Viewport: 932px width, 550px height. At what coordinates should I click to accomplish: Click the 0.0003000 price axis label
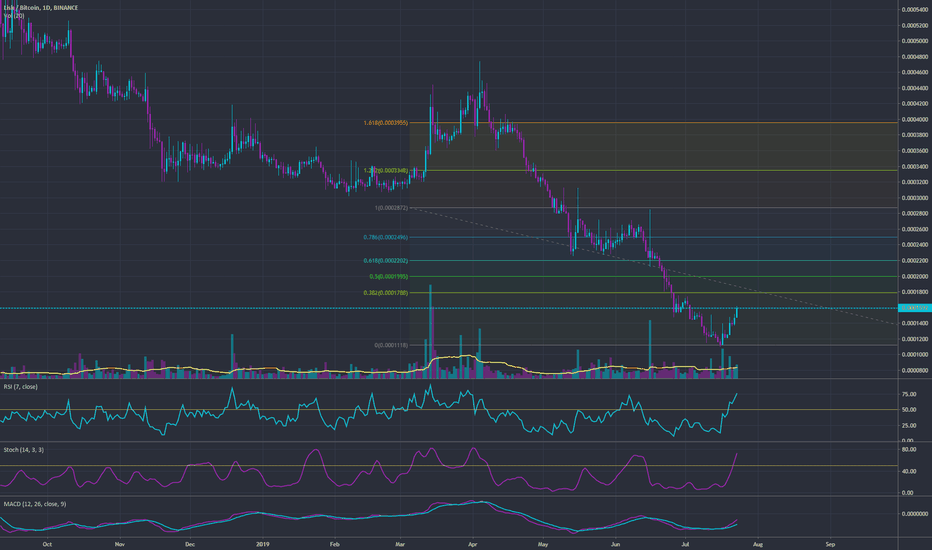pyautogui.click(x=915, y=198)
